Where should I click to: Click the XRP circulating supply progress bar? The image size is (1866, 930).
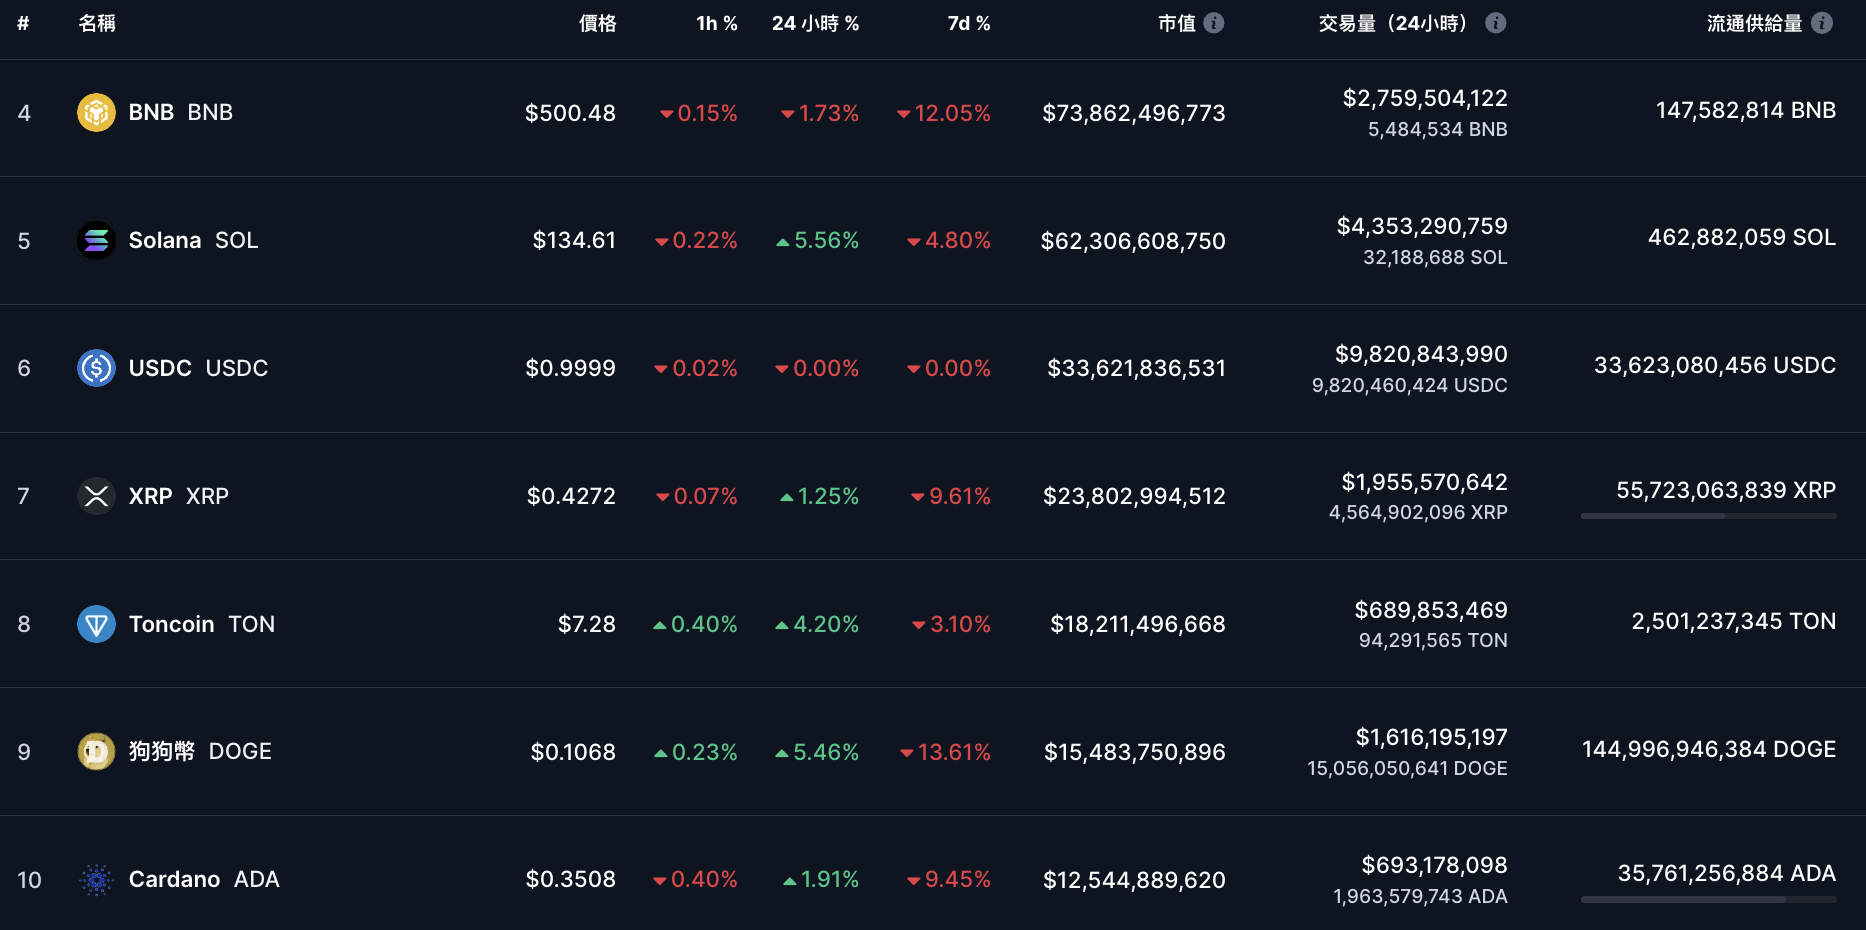tap(1708, 516)
